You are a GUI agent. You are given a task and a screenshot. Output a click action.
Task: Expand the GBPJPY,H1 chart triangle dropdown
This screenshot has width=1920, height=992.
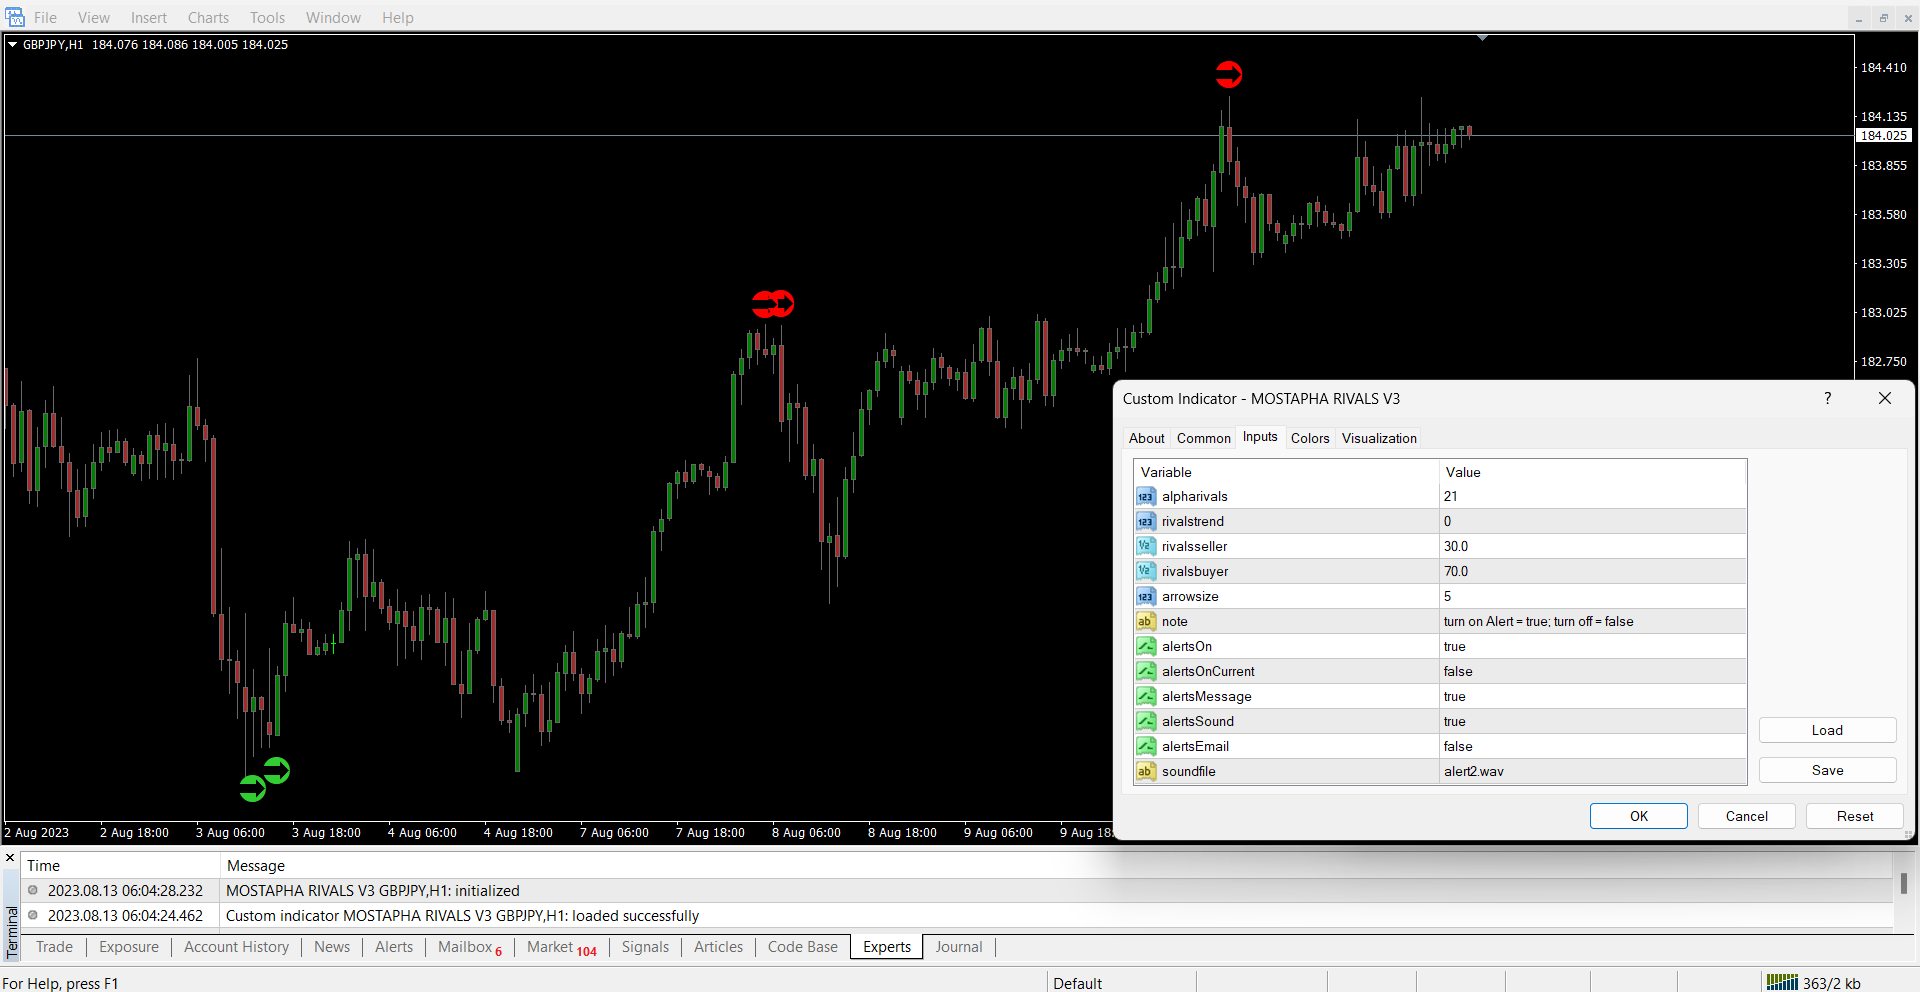pos(13,44)
